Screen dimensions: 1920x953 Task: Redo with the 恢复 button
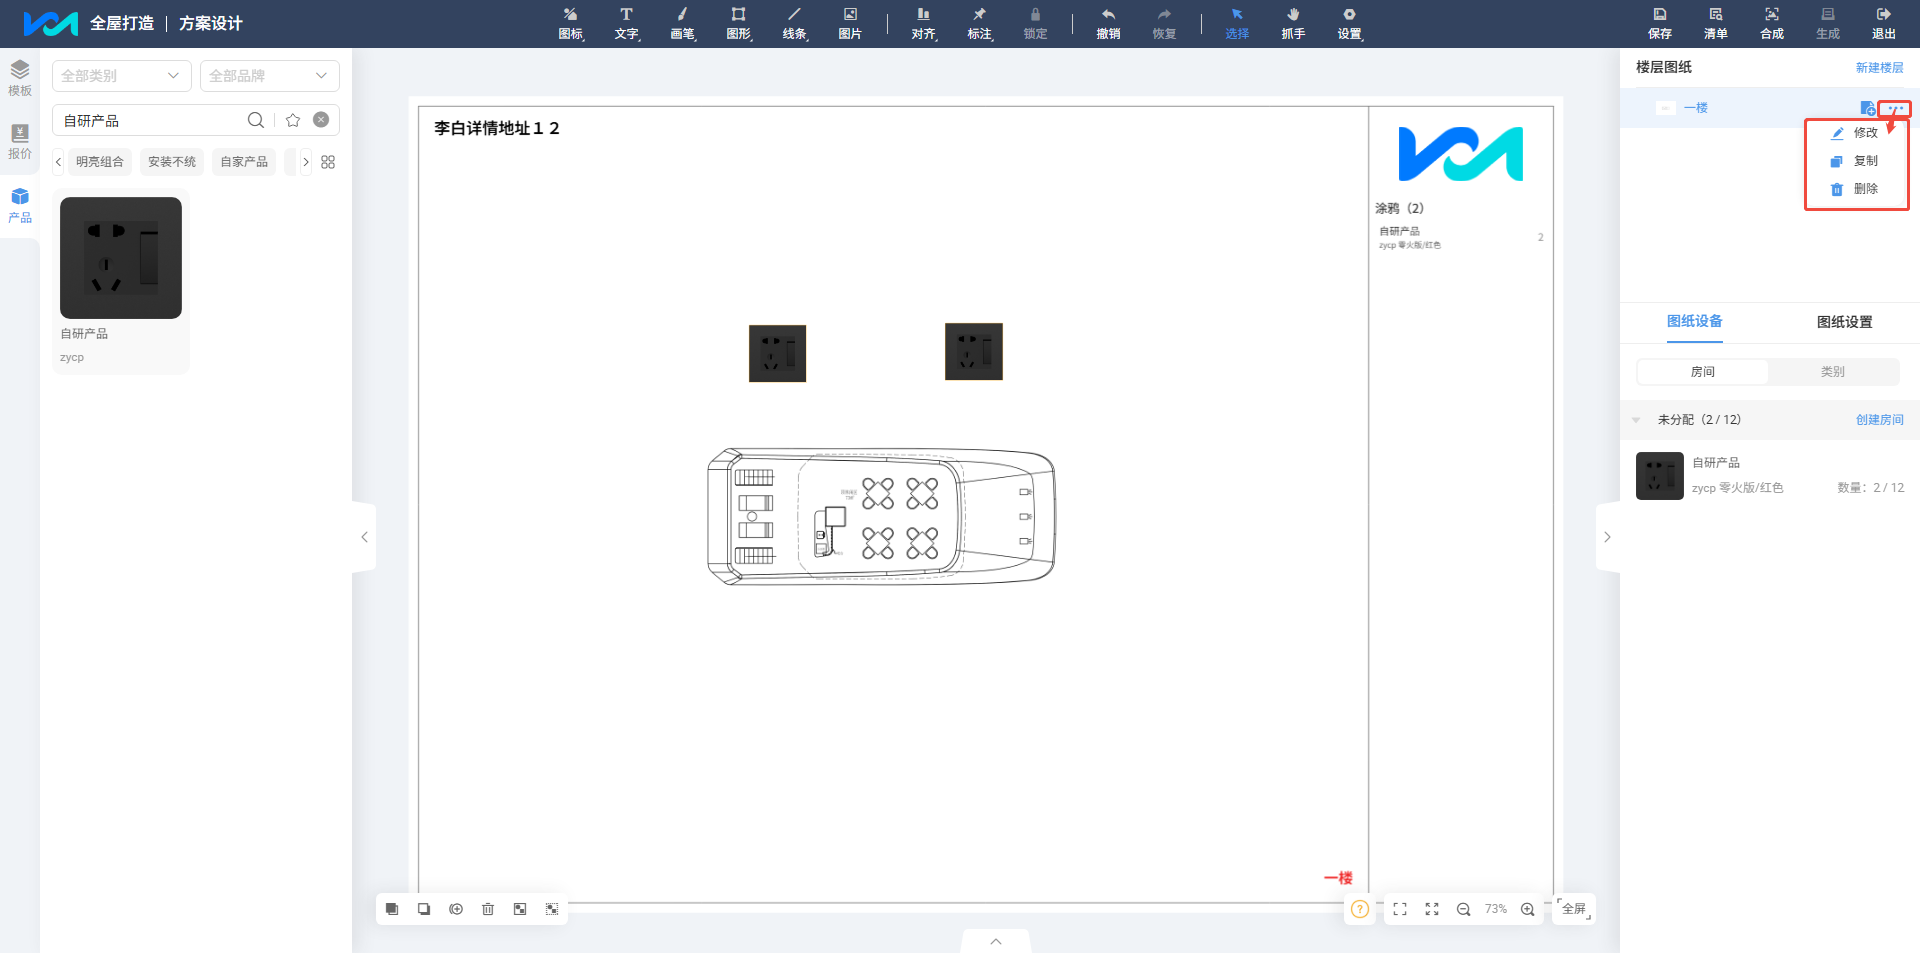pyautogui.click(x=1164, y=23)
